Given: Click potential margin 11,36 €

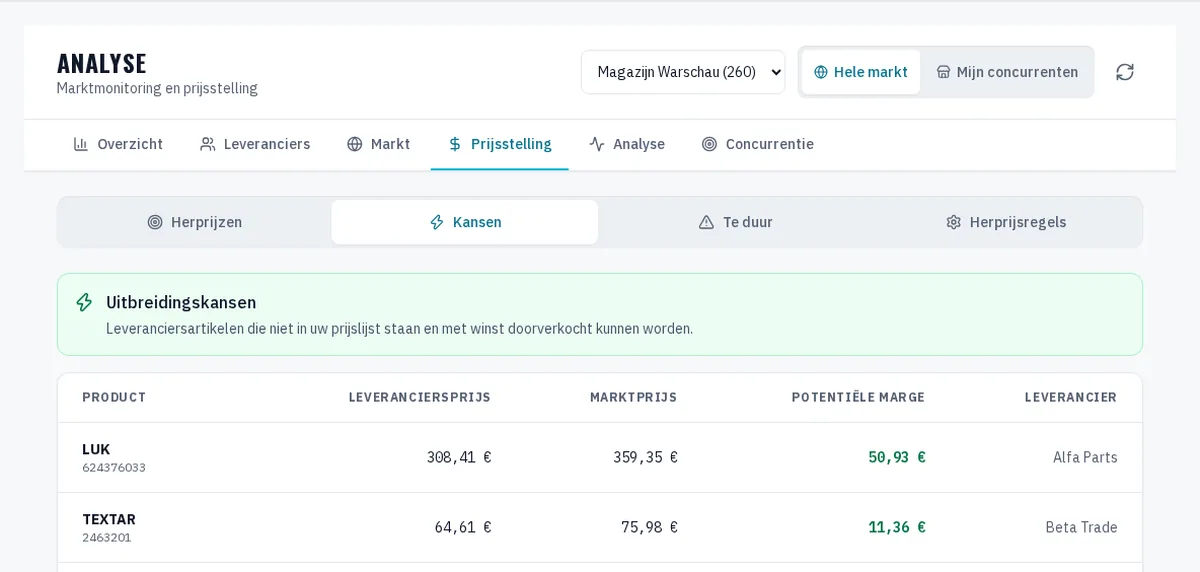Looking at the screenshot, I should coord(897,527).
